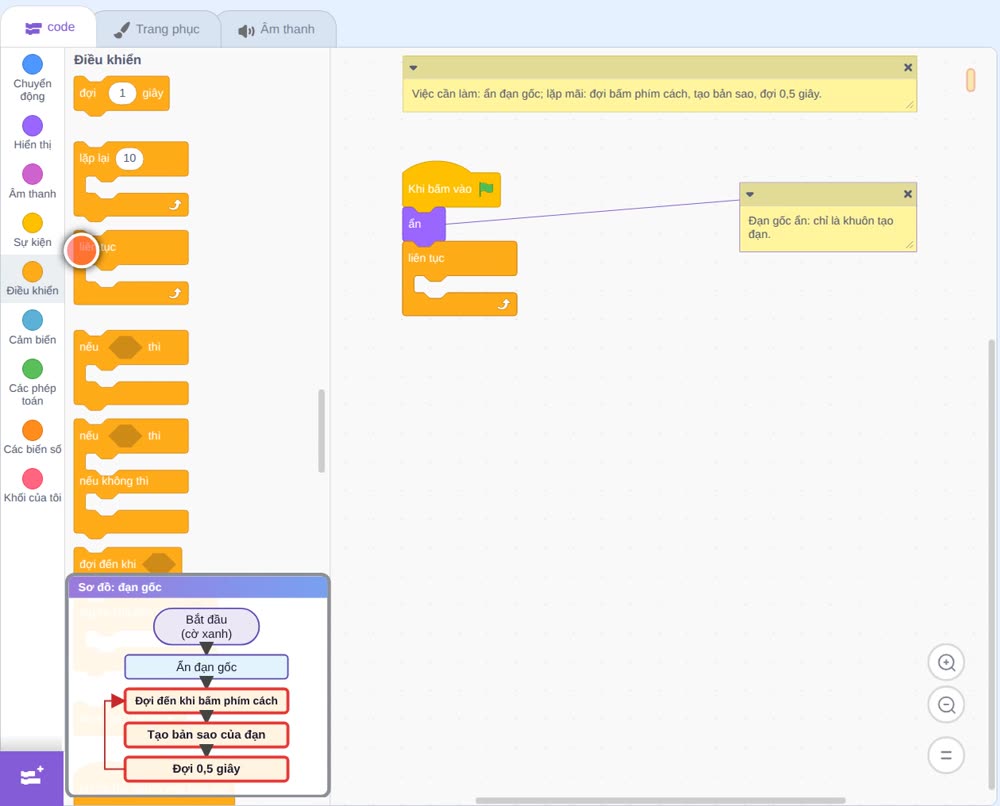This screenshot has height=806, width=1000.
Task: Switch to the code tab
Action: click(48, 27)
